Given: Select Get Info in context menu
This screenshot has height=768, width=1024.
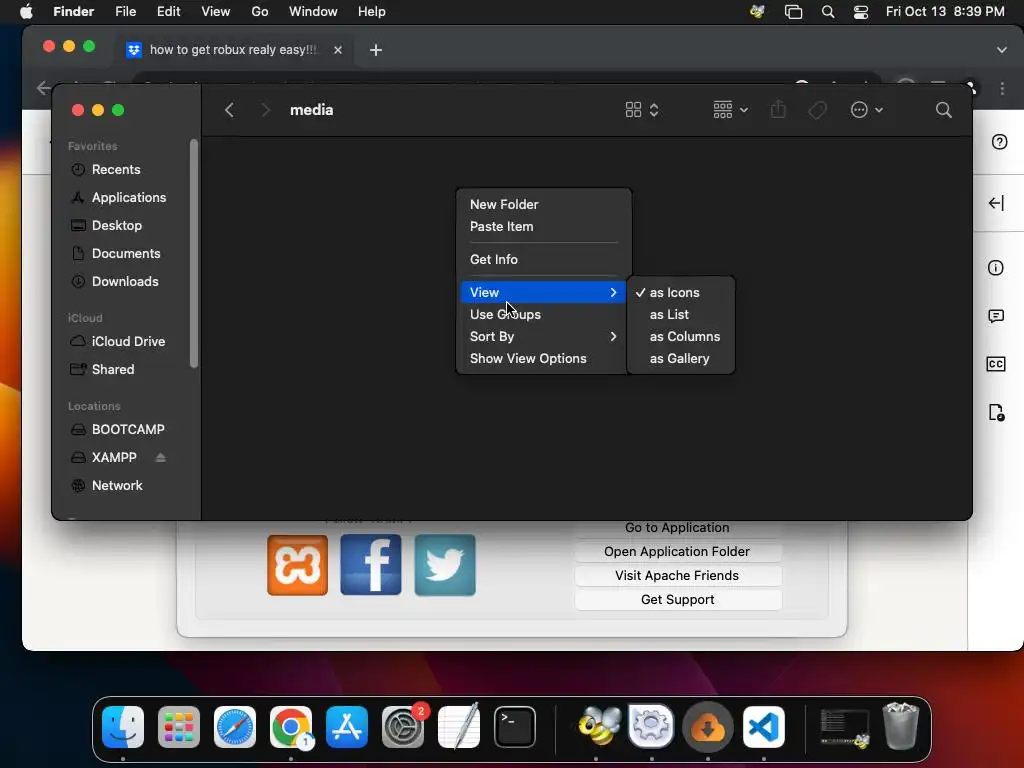Looking at the screenshot, I should [x=543, y=259].
